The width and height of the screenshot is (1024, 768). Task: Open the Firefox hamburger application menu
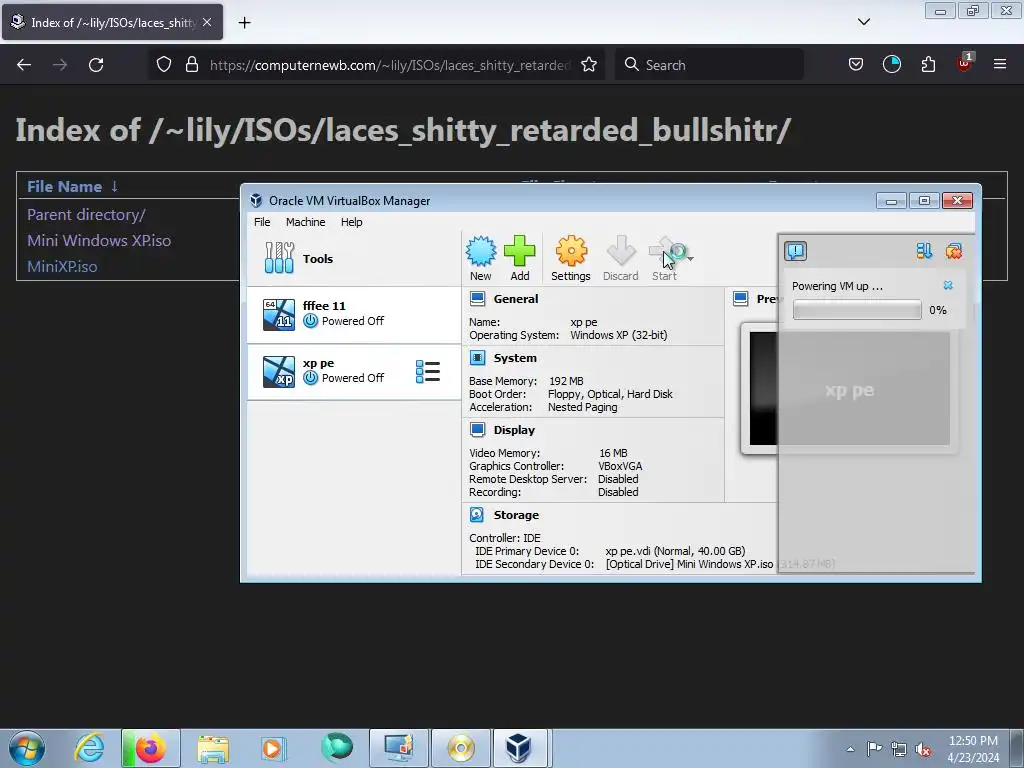(x=1000, y=65)
